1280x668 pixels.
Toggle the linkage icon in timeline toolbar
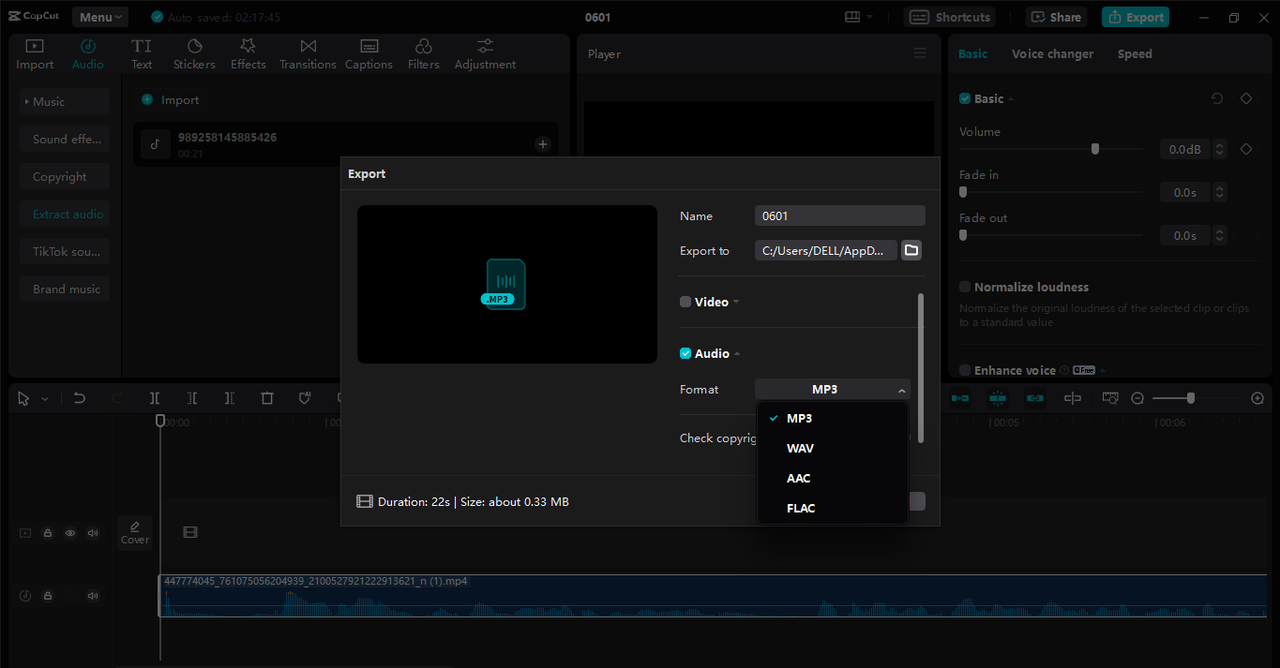pyautogui.click(x=1035, y=398)
